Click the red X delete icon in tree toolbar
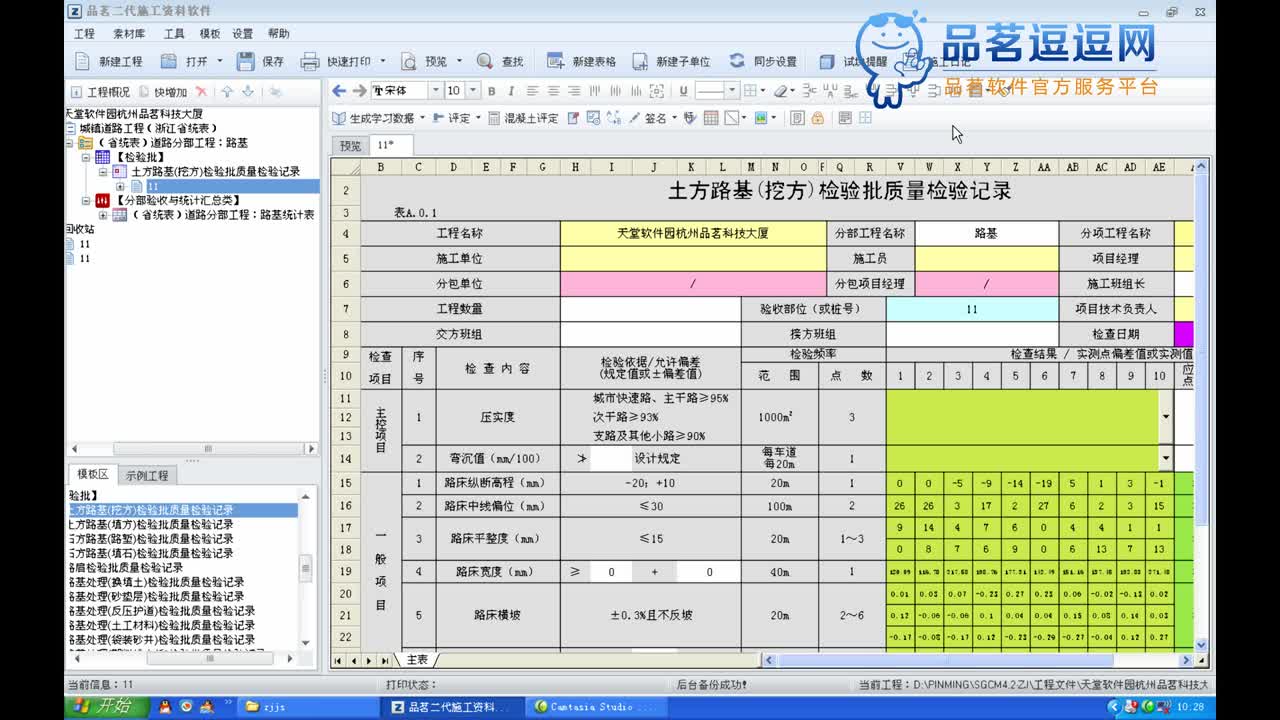The width and height of the screenshot is (1280, 720). pos(201,91)
